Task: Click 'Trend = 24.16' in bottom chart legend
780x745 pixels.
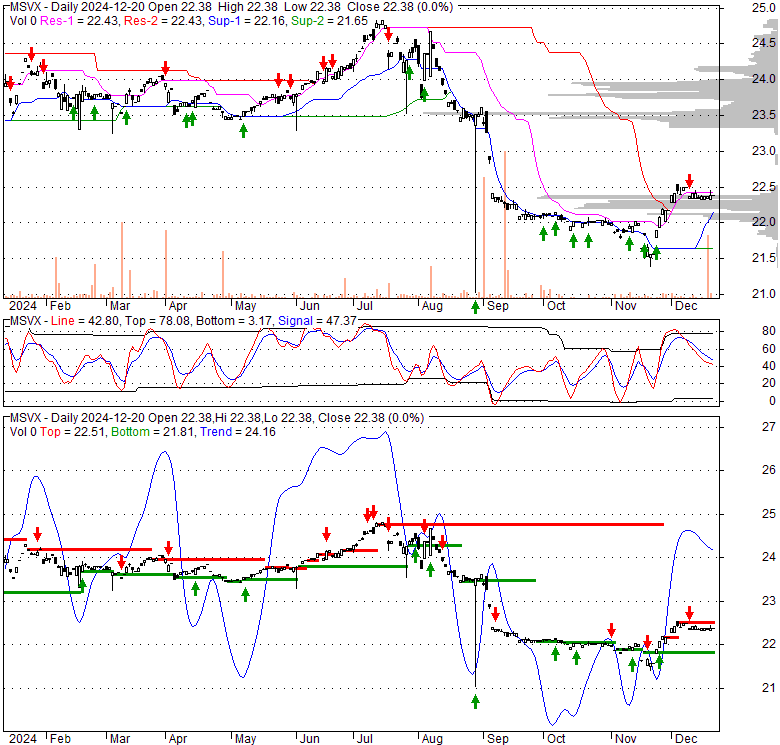Action: [x=238, y=432]
